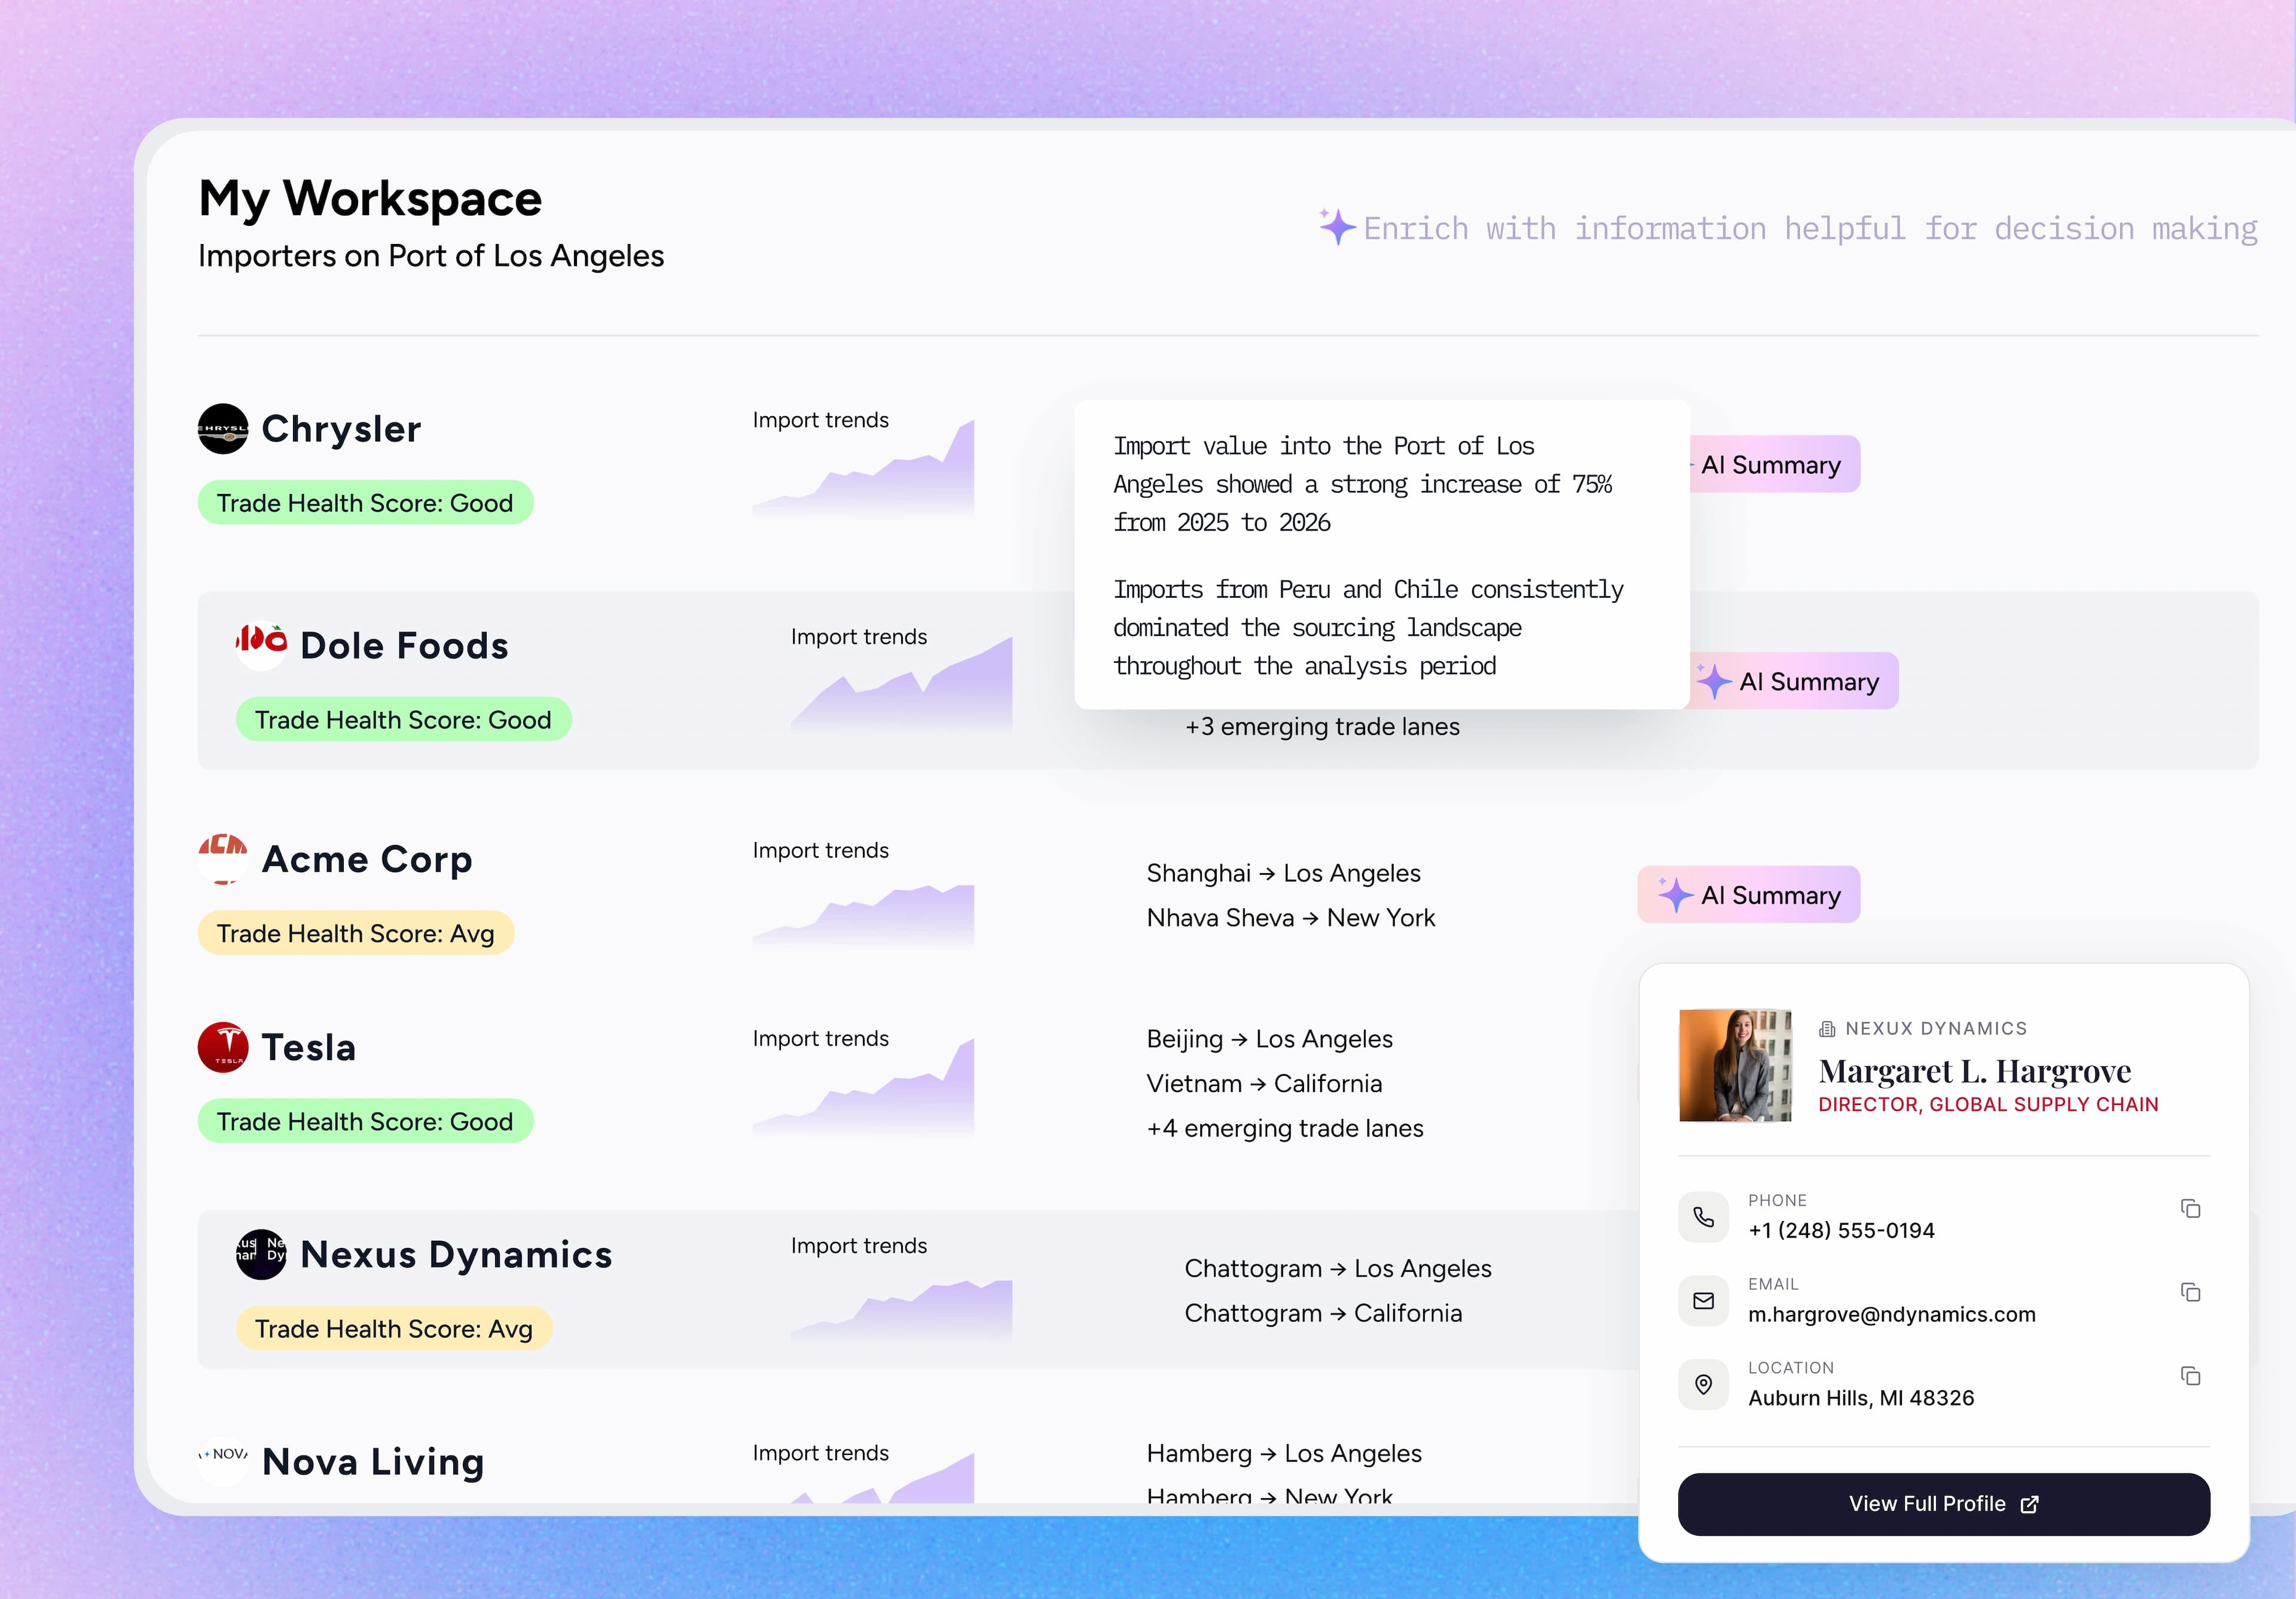Select the Tesla logo icon
The image size is (2296, 1599).
click(223, 1047)
